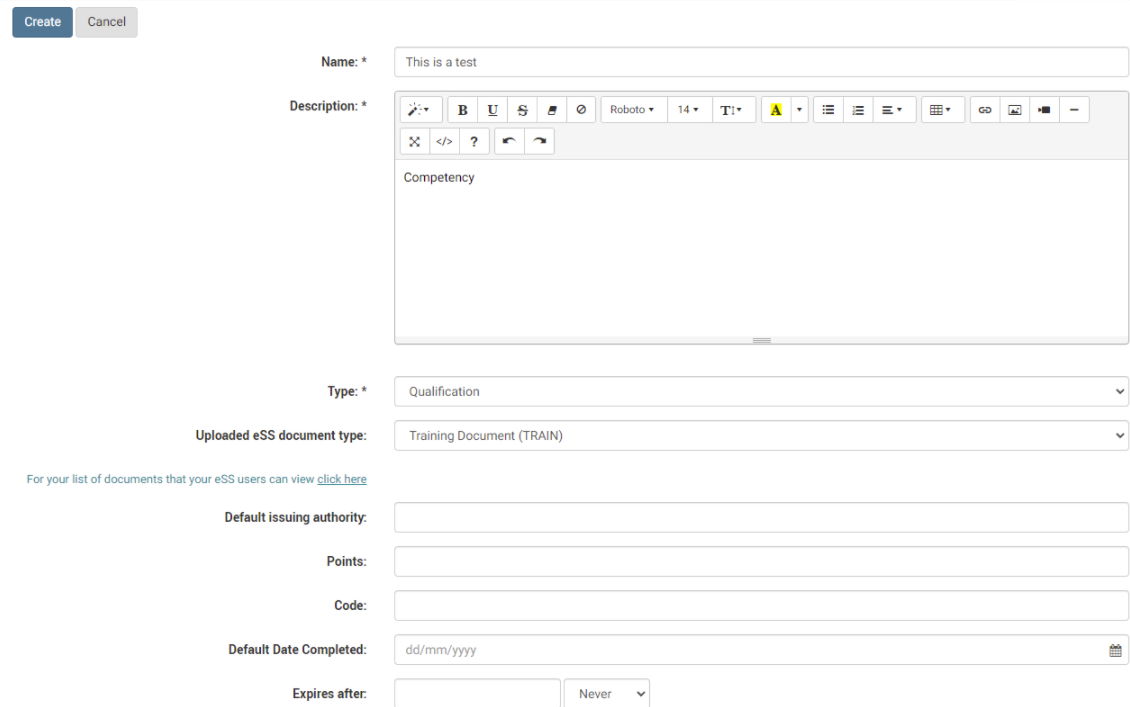Focus the Code input field
Screen dimensions: 1130x707
[761, 605]
